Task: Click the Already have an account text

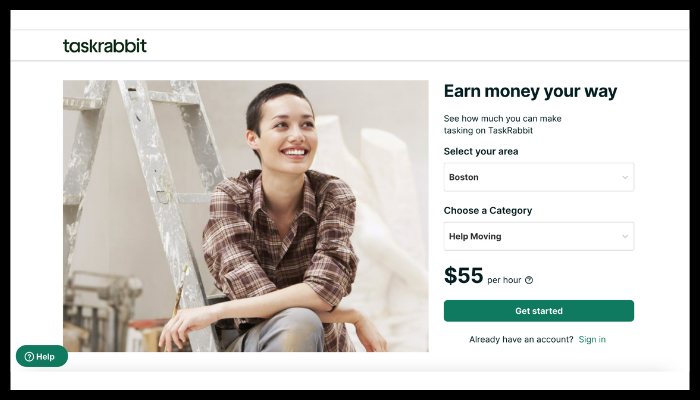Action: [521, 339]
